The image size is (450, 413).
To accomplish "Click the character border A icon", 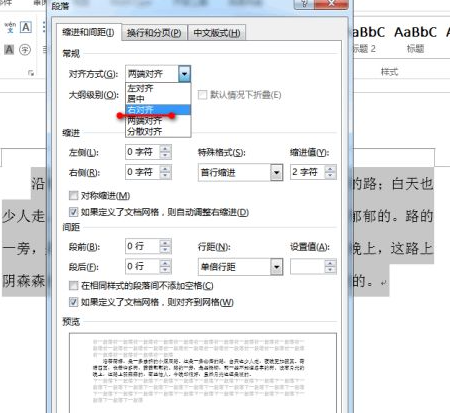I will point(26,27).
